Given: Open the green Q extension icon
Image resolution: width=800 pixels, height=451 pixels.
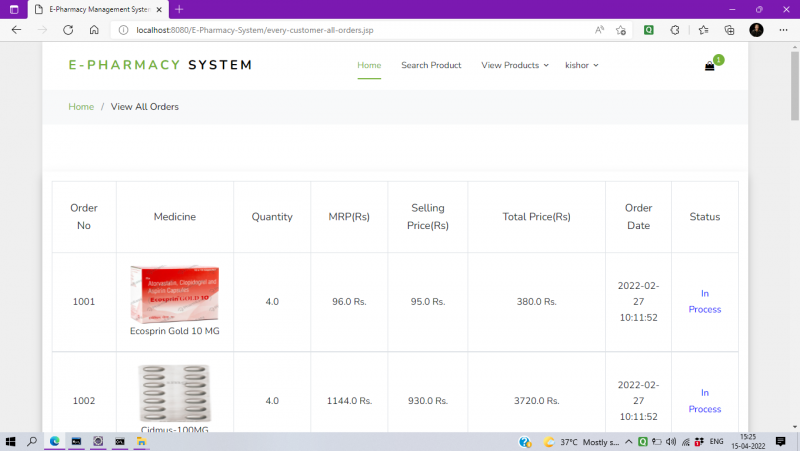Looking at the screenshot, I should 648,30.
